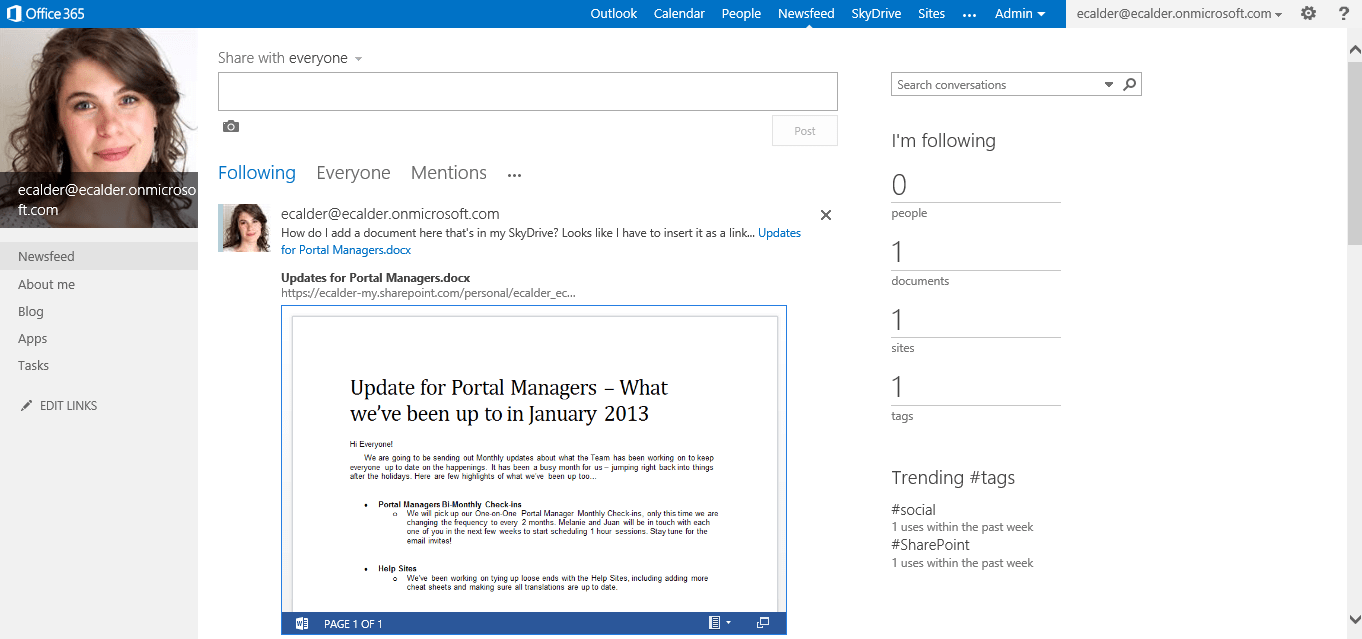
Task: Open People in the top navigation
Action: pyautogui.click(x=741, y=14)
